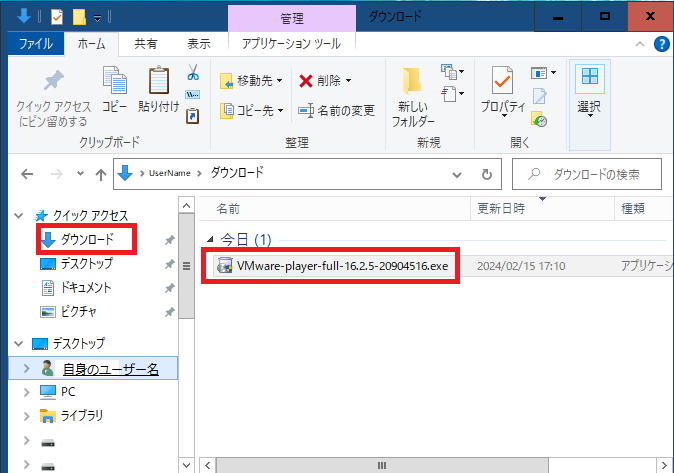Expand the ライブラリ tree node
Viewport: 674px width, 473px height.
coord(27,416)
